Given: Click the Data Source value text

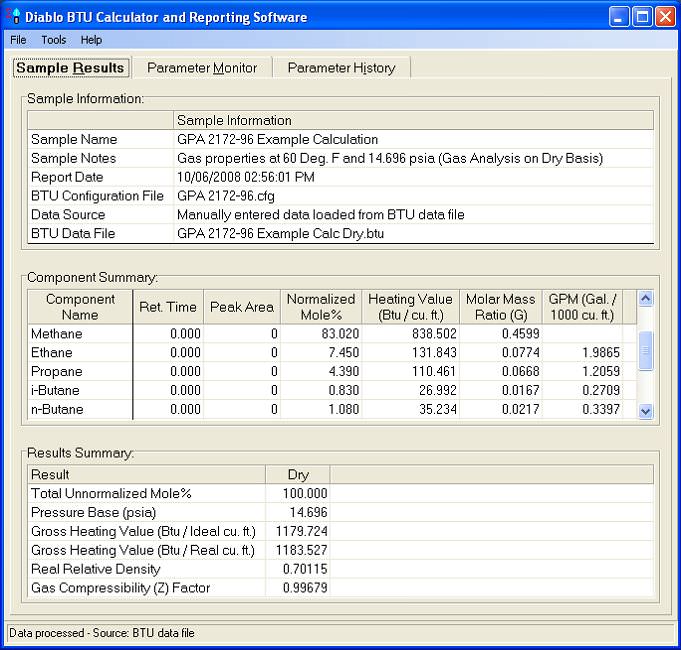Looking at the screenshot, I should point(321,214).
